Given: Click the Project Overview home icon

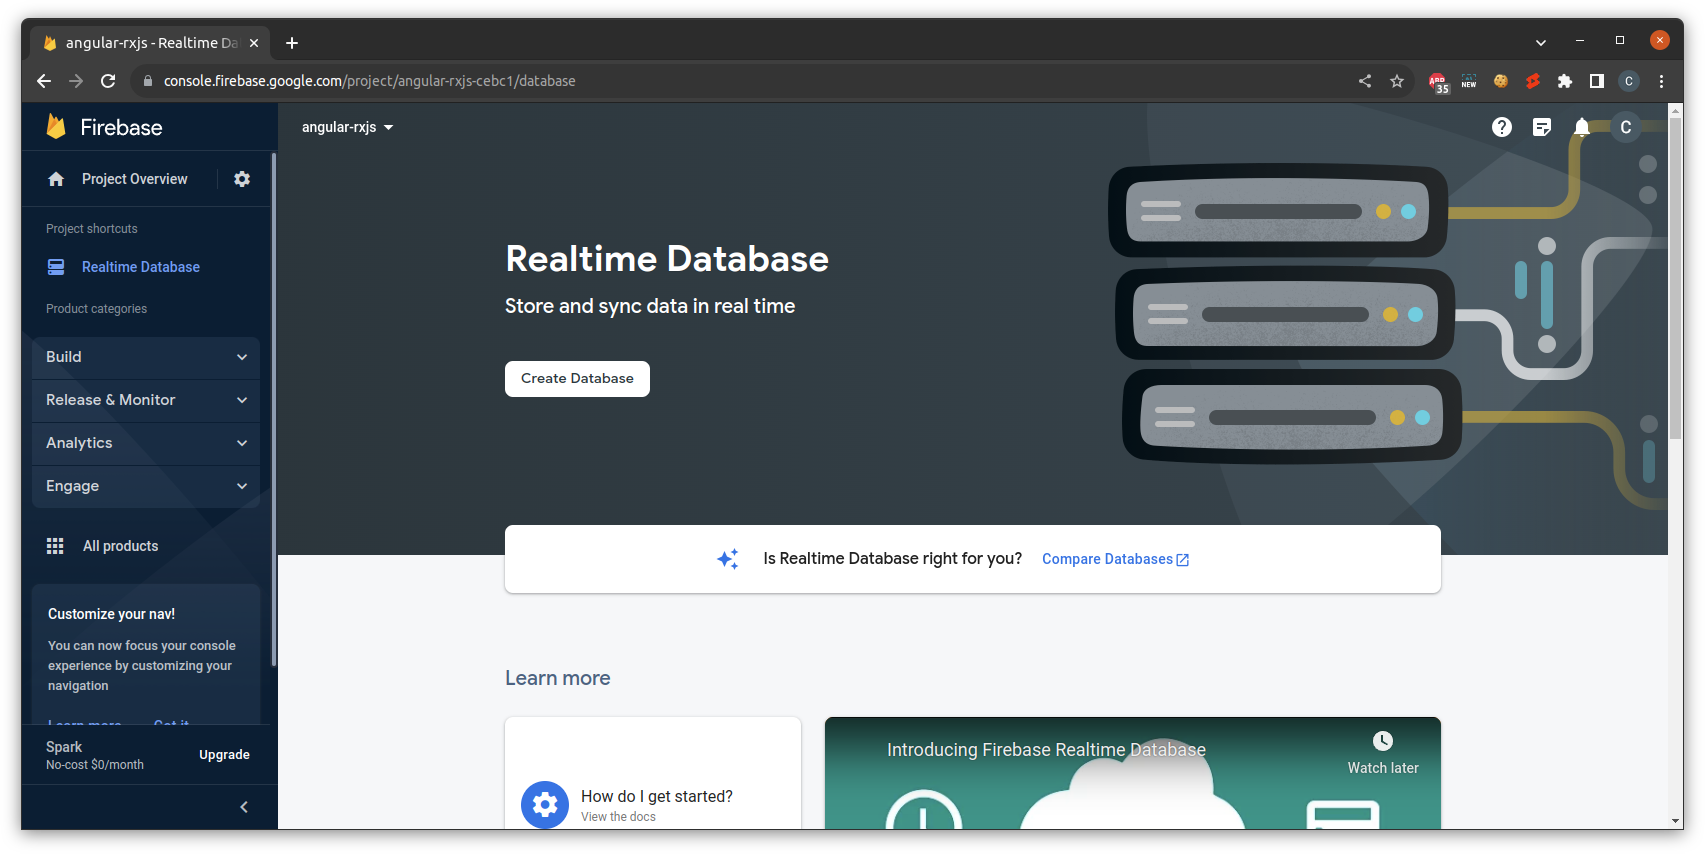Looking at the screenshot, I should click(x=56, y=179).
